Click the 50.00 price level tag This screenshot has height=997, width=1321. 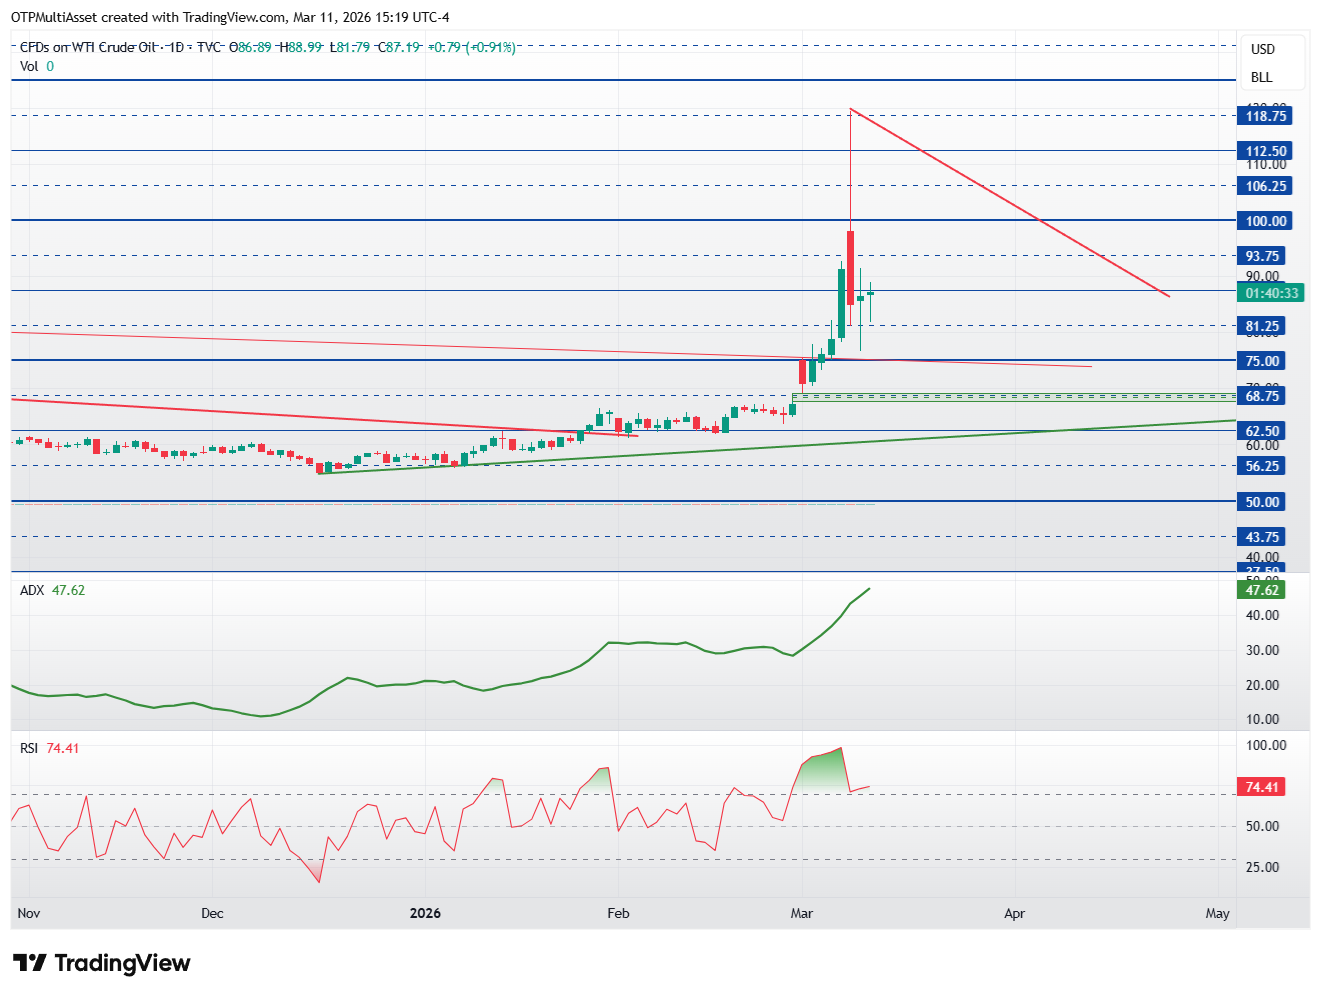[1261, 502]
